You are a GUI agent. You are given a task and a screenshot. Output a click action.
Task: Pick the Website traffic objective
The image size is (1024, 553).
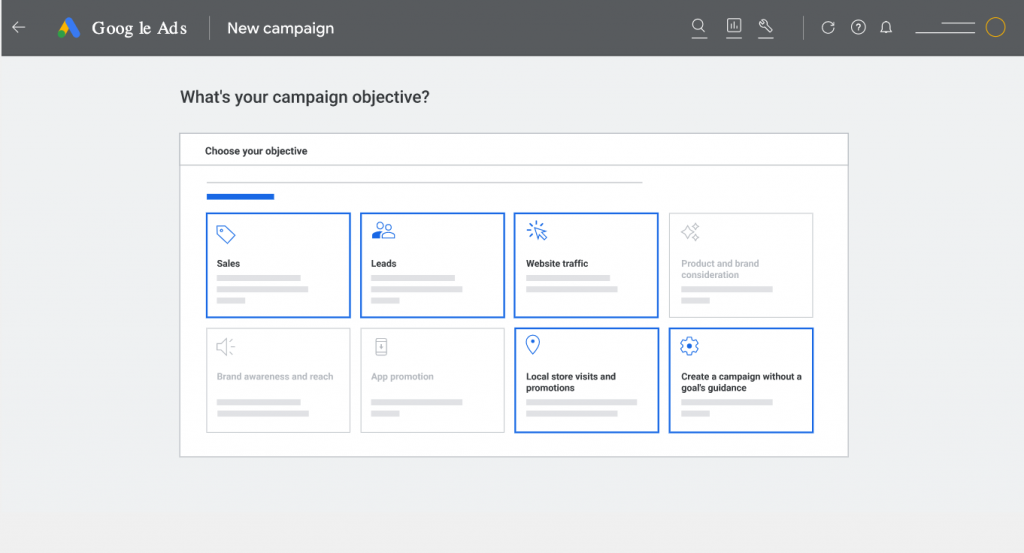586,265
